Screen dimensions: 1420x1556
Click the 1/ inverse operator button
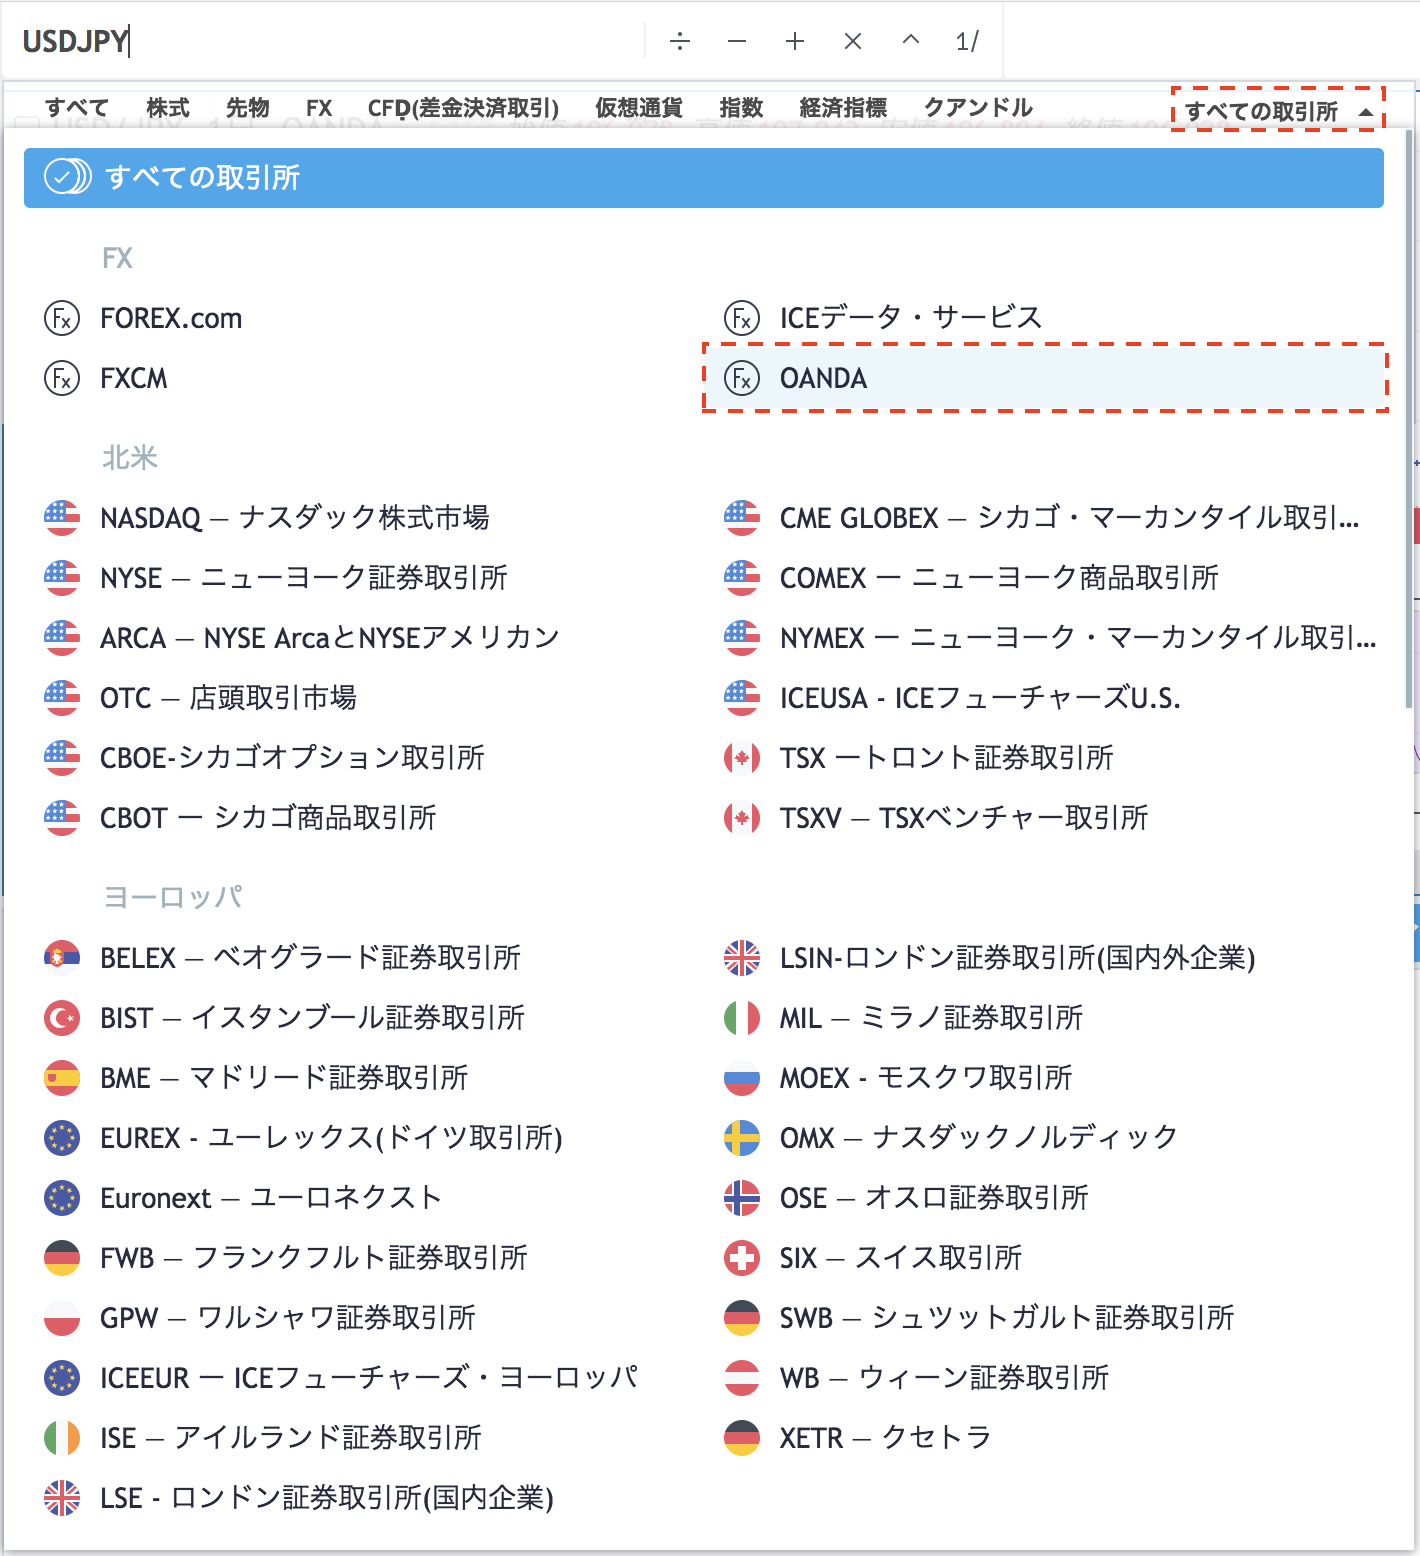click(967, 41)
